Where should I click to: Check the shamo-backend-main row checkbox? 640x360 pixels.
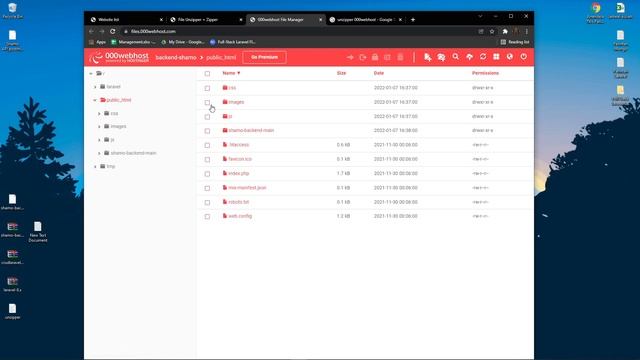(207, 131)
